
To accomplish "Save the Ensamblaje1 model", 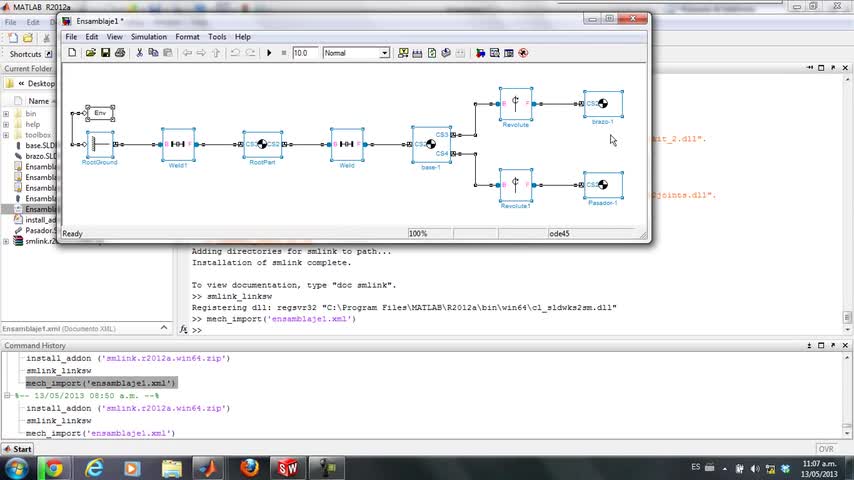I will [x=105, y=53].
